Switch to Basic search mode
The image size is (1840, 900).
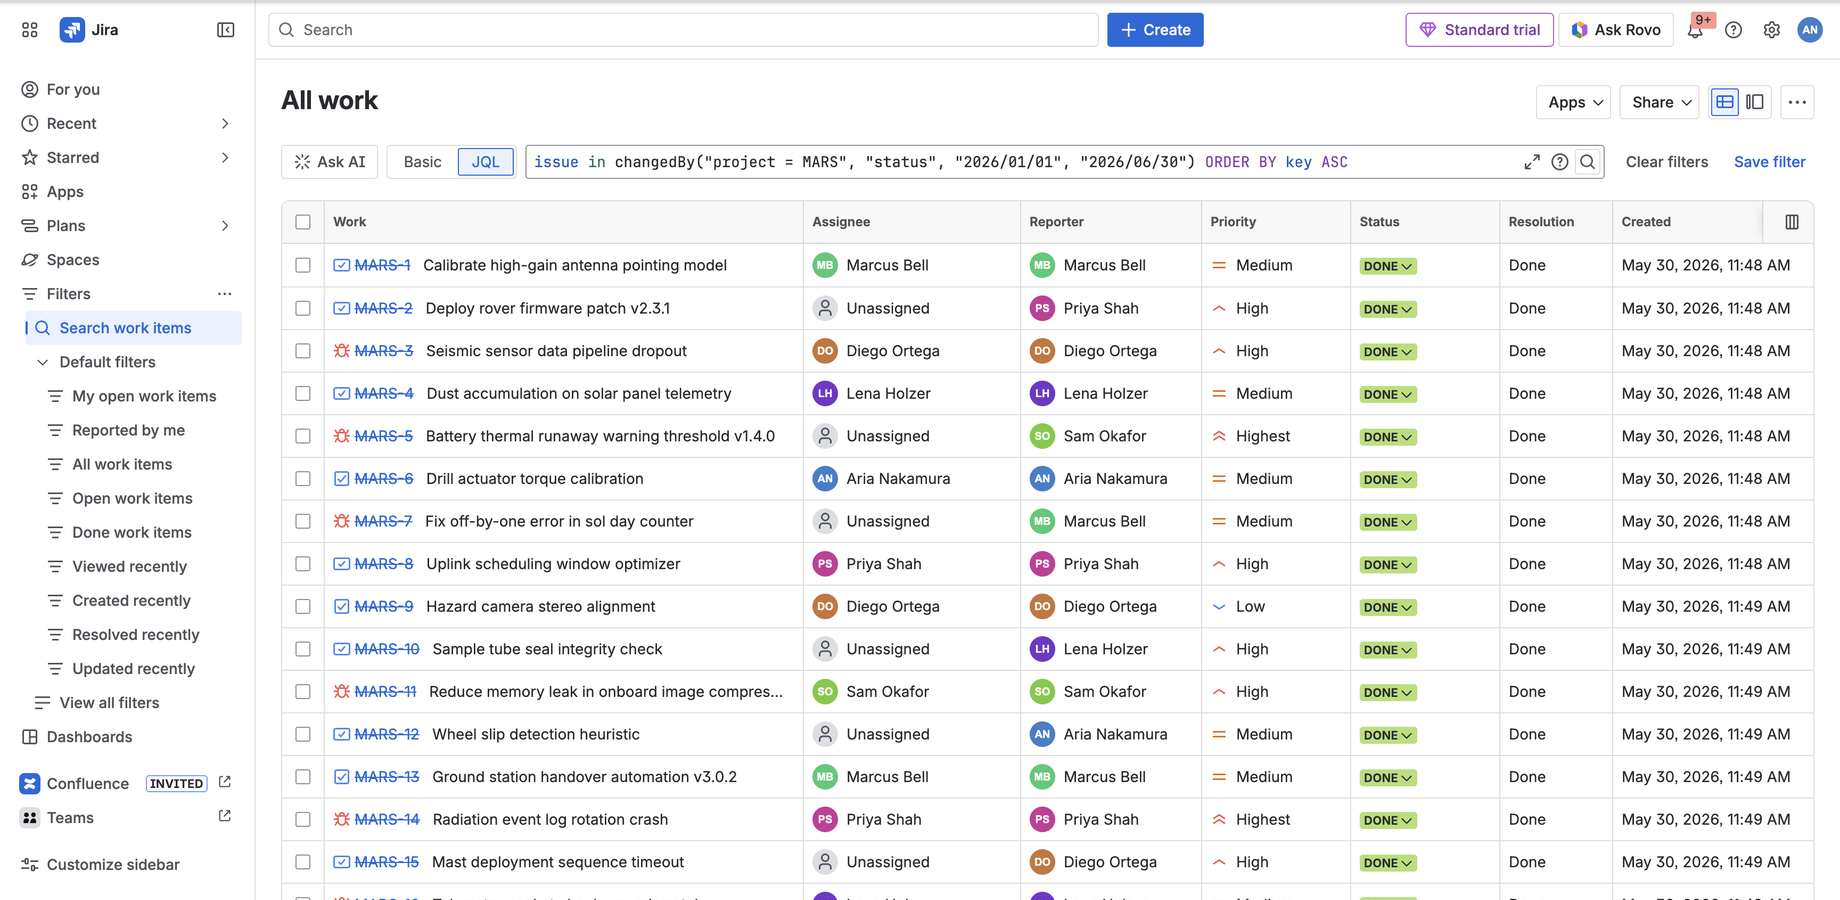click(x=422, y=162)
